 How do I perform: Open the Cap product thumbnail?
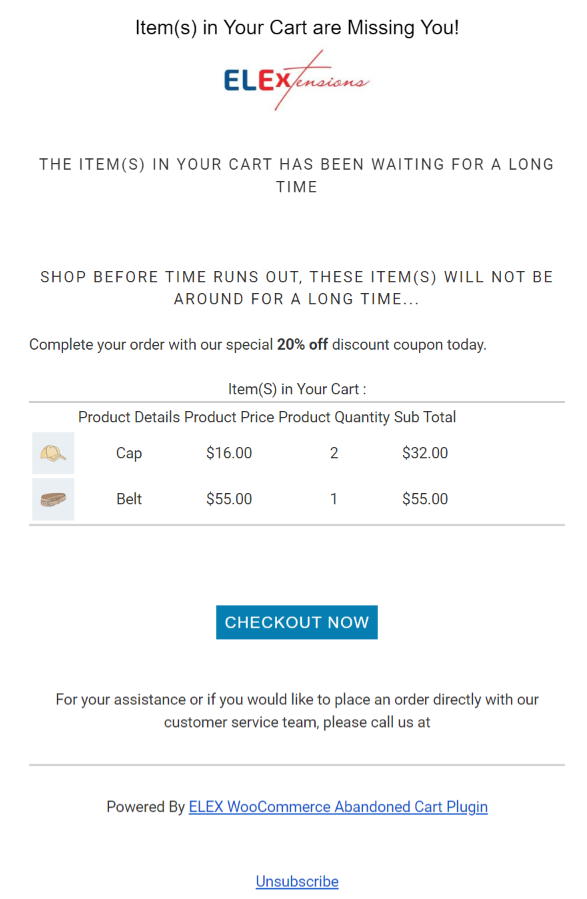(x=53, y=453)
